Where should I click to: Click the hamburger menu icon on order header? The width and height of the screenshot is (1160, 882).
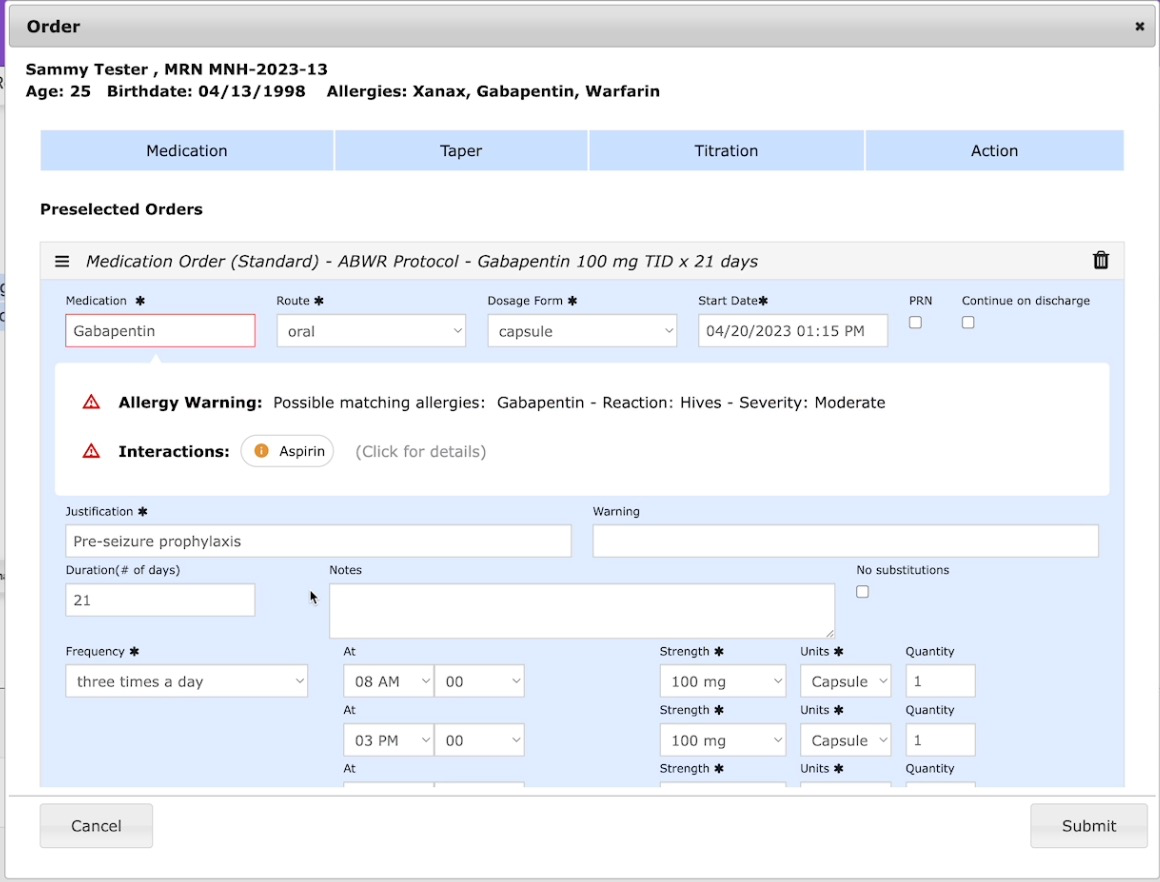(x=62, y=261)
